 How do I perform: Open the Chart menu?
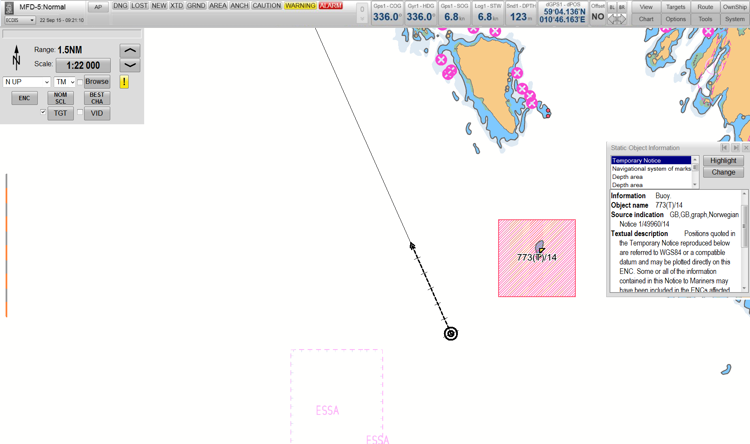646,19
